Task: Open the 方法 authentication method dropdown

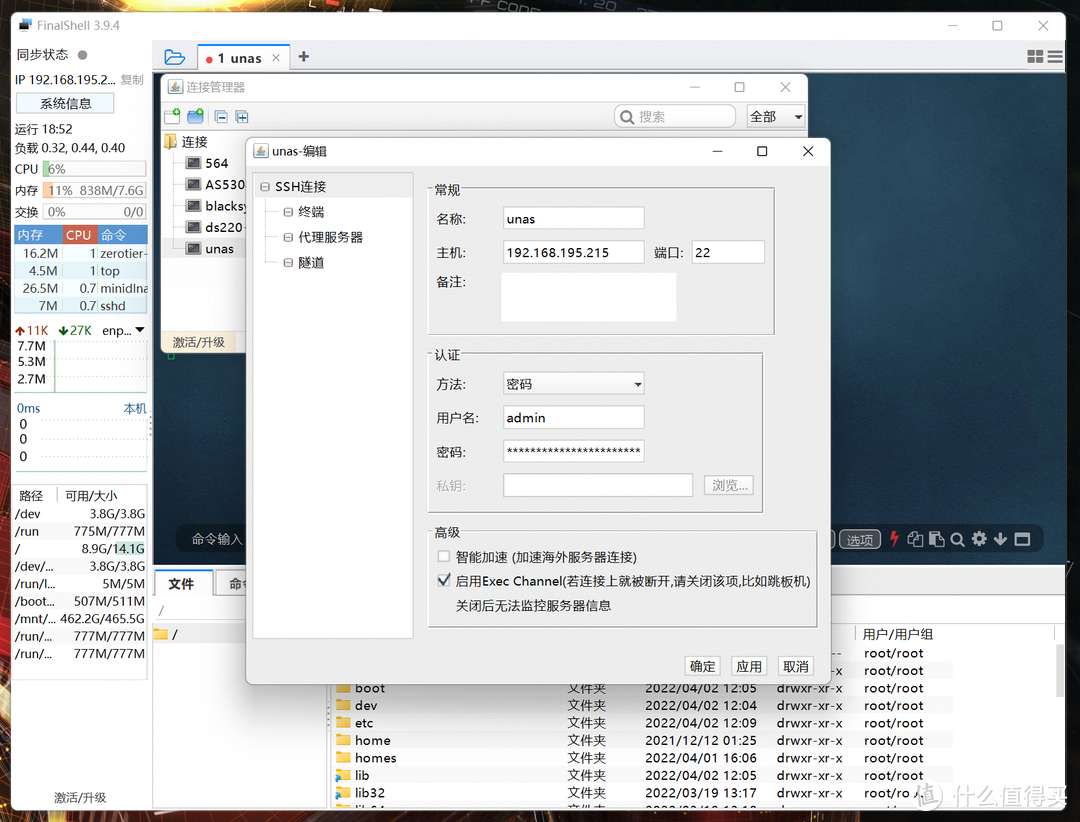Action: 637,384
